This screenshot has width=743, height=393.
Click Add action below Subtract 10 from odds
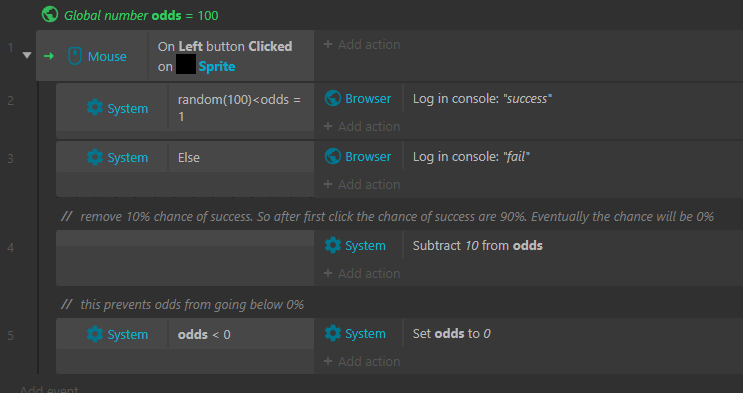[362, 273]
